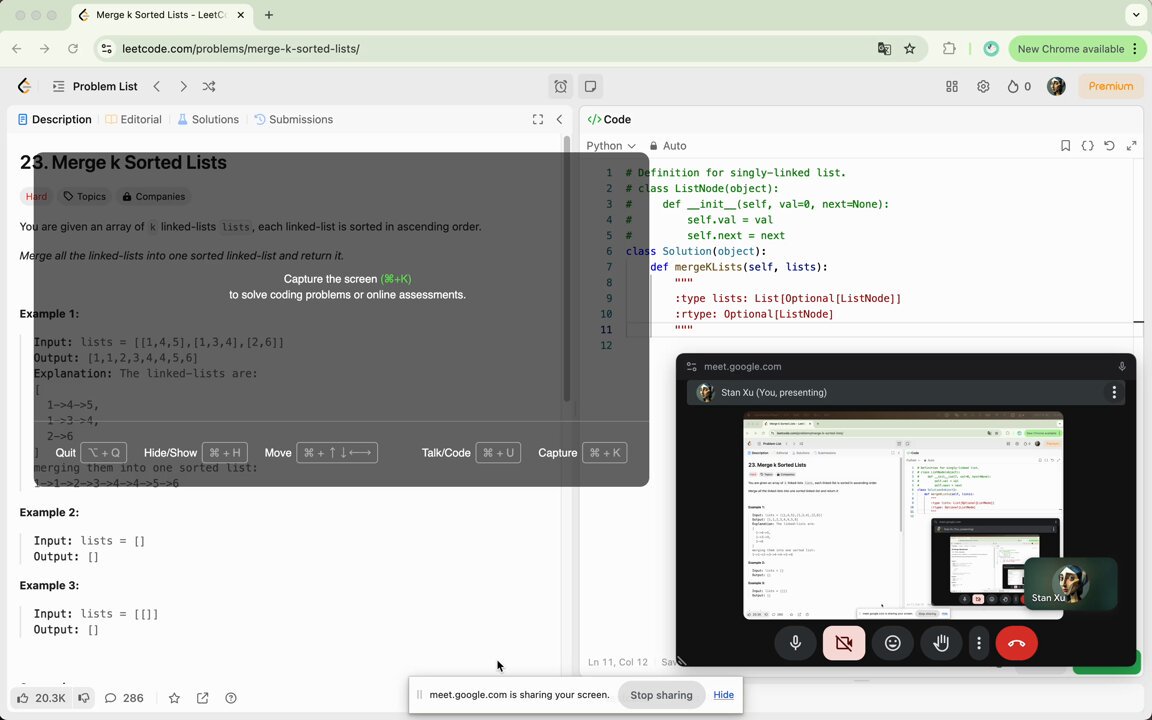Pick a random problem with shuffle icon
Screen dimensions: 1152x720
(209, 87)
